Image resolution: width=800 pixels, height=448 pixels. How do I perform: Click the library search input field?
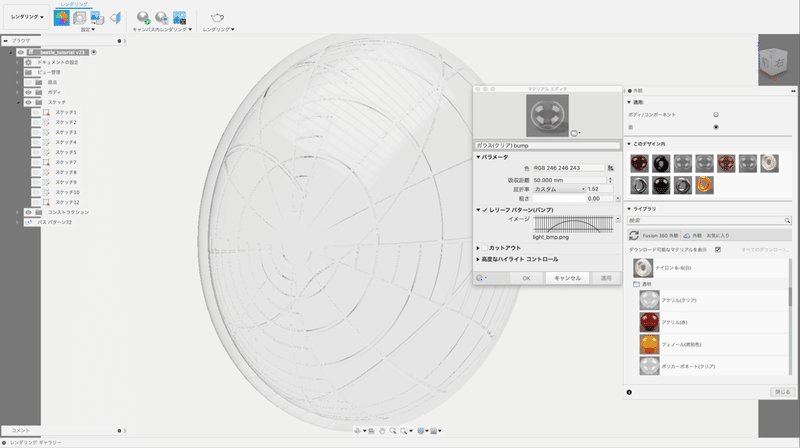point(709,220)
